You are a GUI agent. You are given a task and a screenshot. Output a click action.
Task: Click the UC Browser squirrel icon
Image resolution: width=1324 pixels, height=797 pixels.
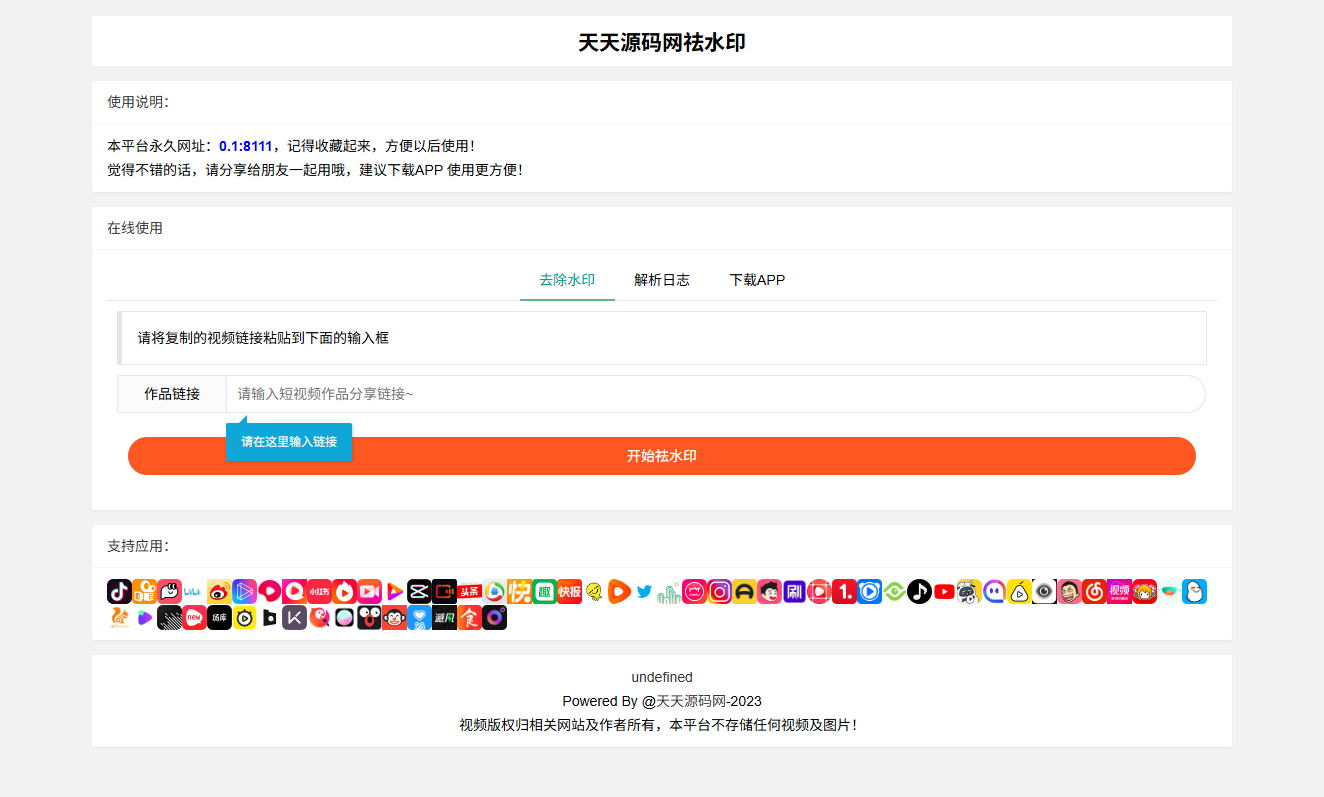point(119,617)
